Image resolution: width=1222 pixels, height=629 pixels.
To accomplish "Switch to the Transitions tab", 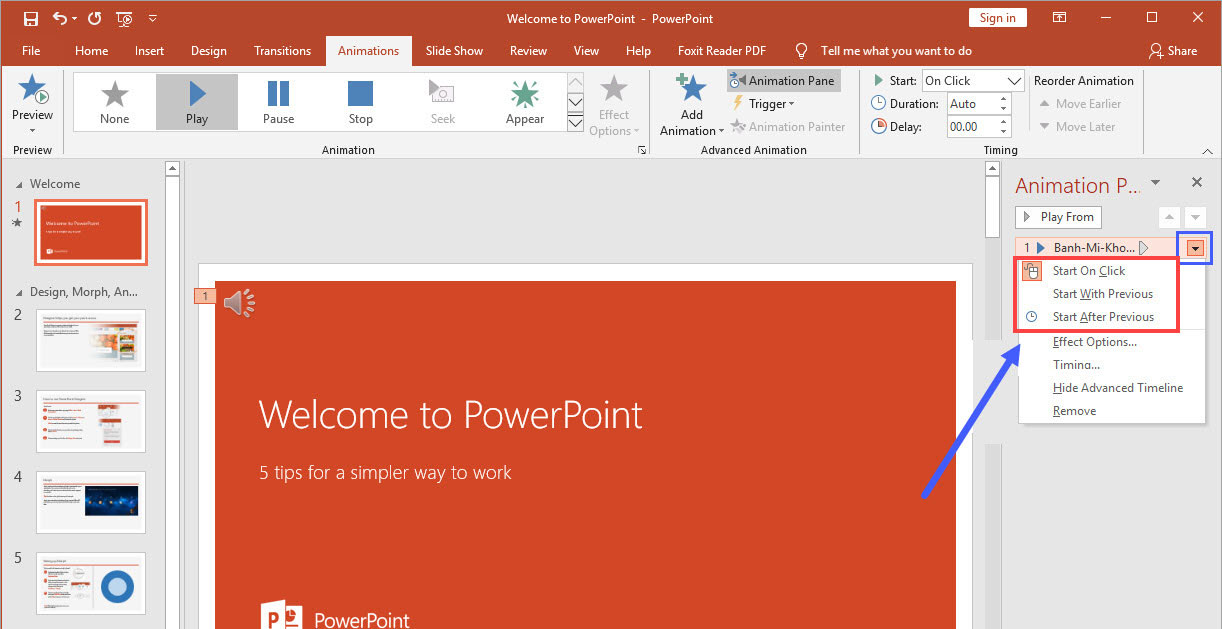I will pos(283,51).
